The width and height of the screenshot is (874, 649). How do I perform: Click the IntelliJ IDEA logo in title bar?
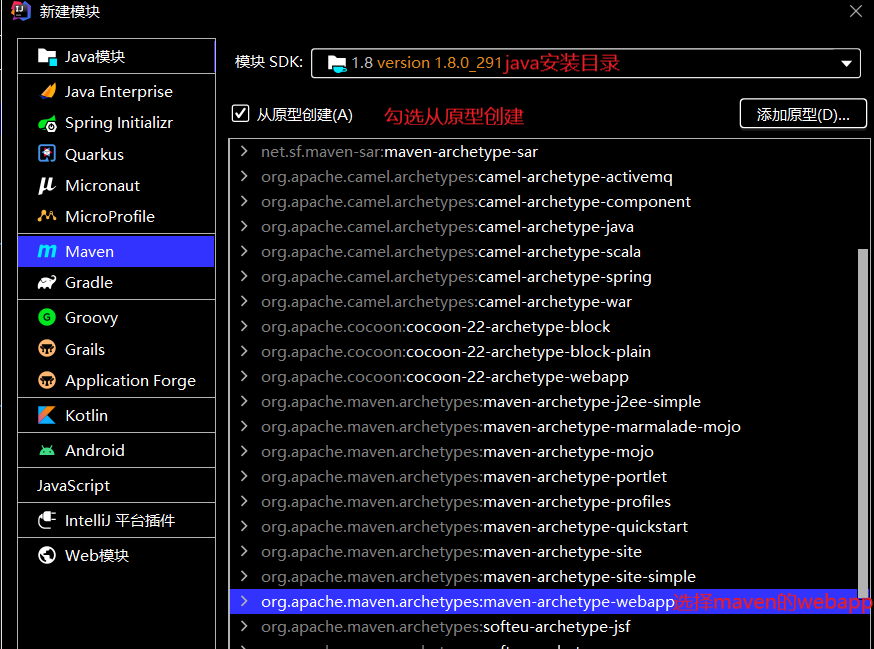(x=21, y=11)
